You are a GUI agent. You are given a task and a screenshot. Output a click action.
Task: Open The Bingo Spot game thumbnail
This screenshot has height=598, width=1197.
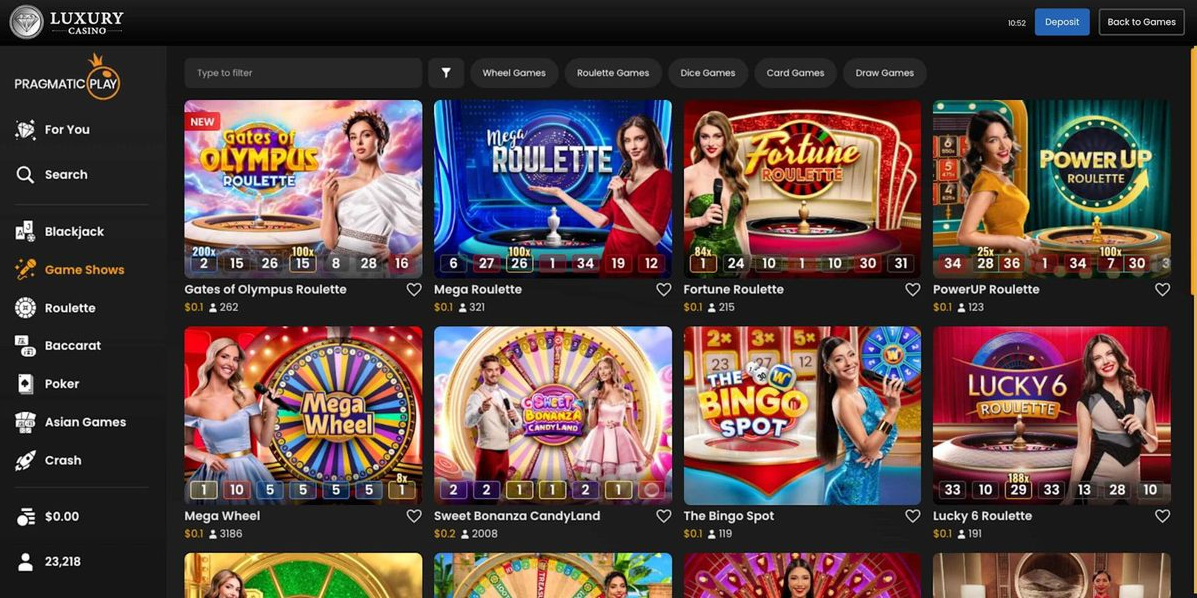point(802,415)
